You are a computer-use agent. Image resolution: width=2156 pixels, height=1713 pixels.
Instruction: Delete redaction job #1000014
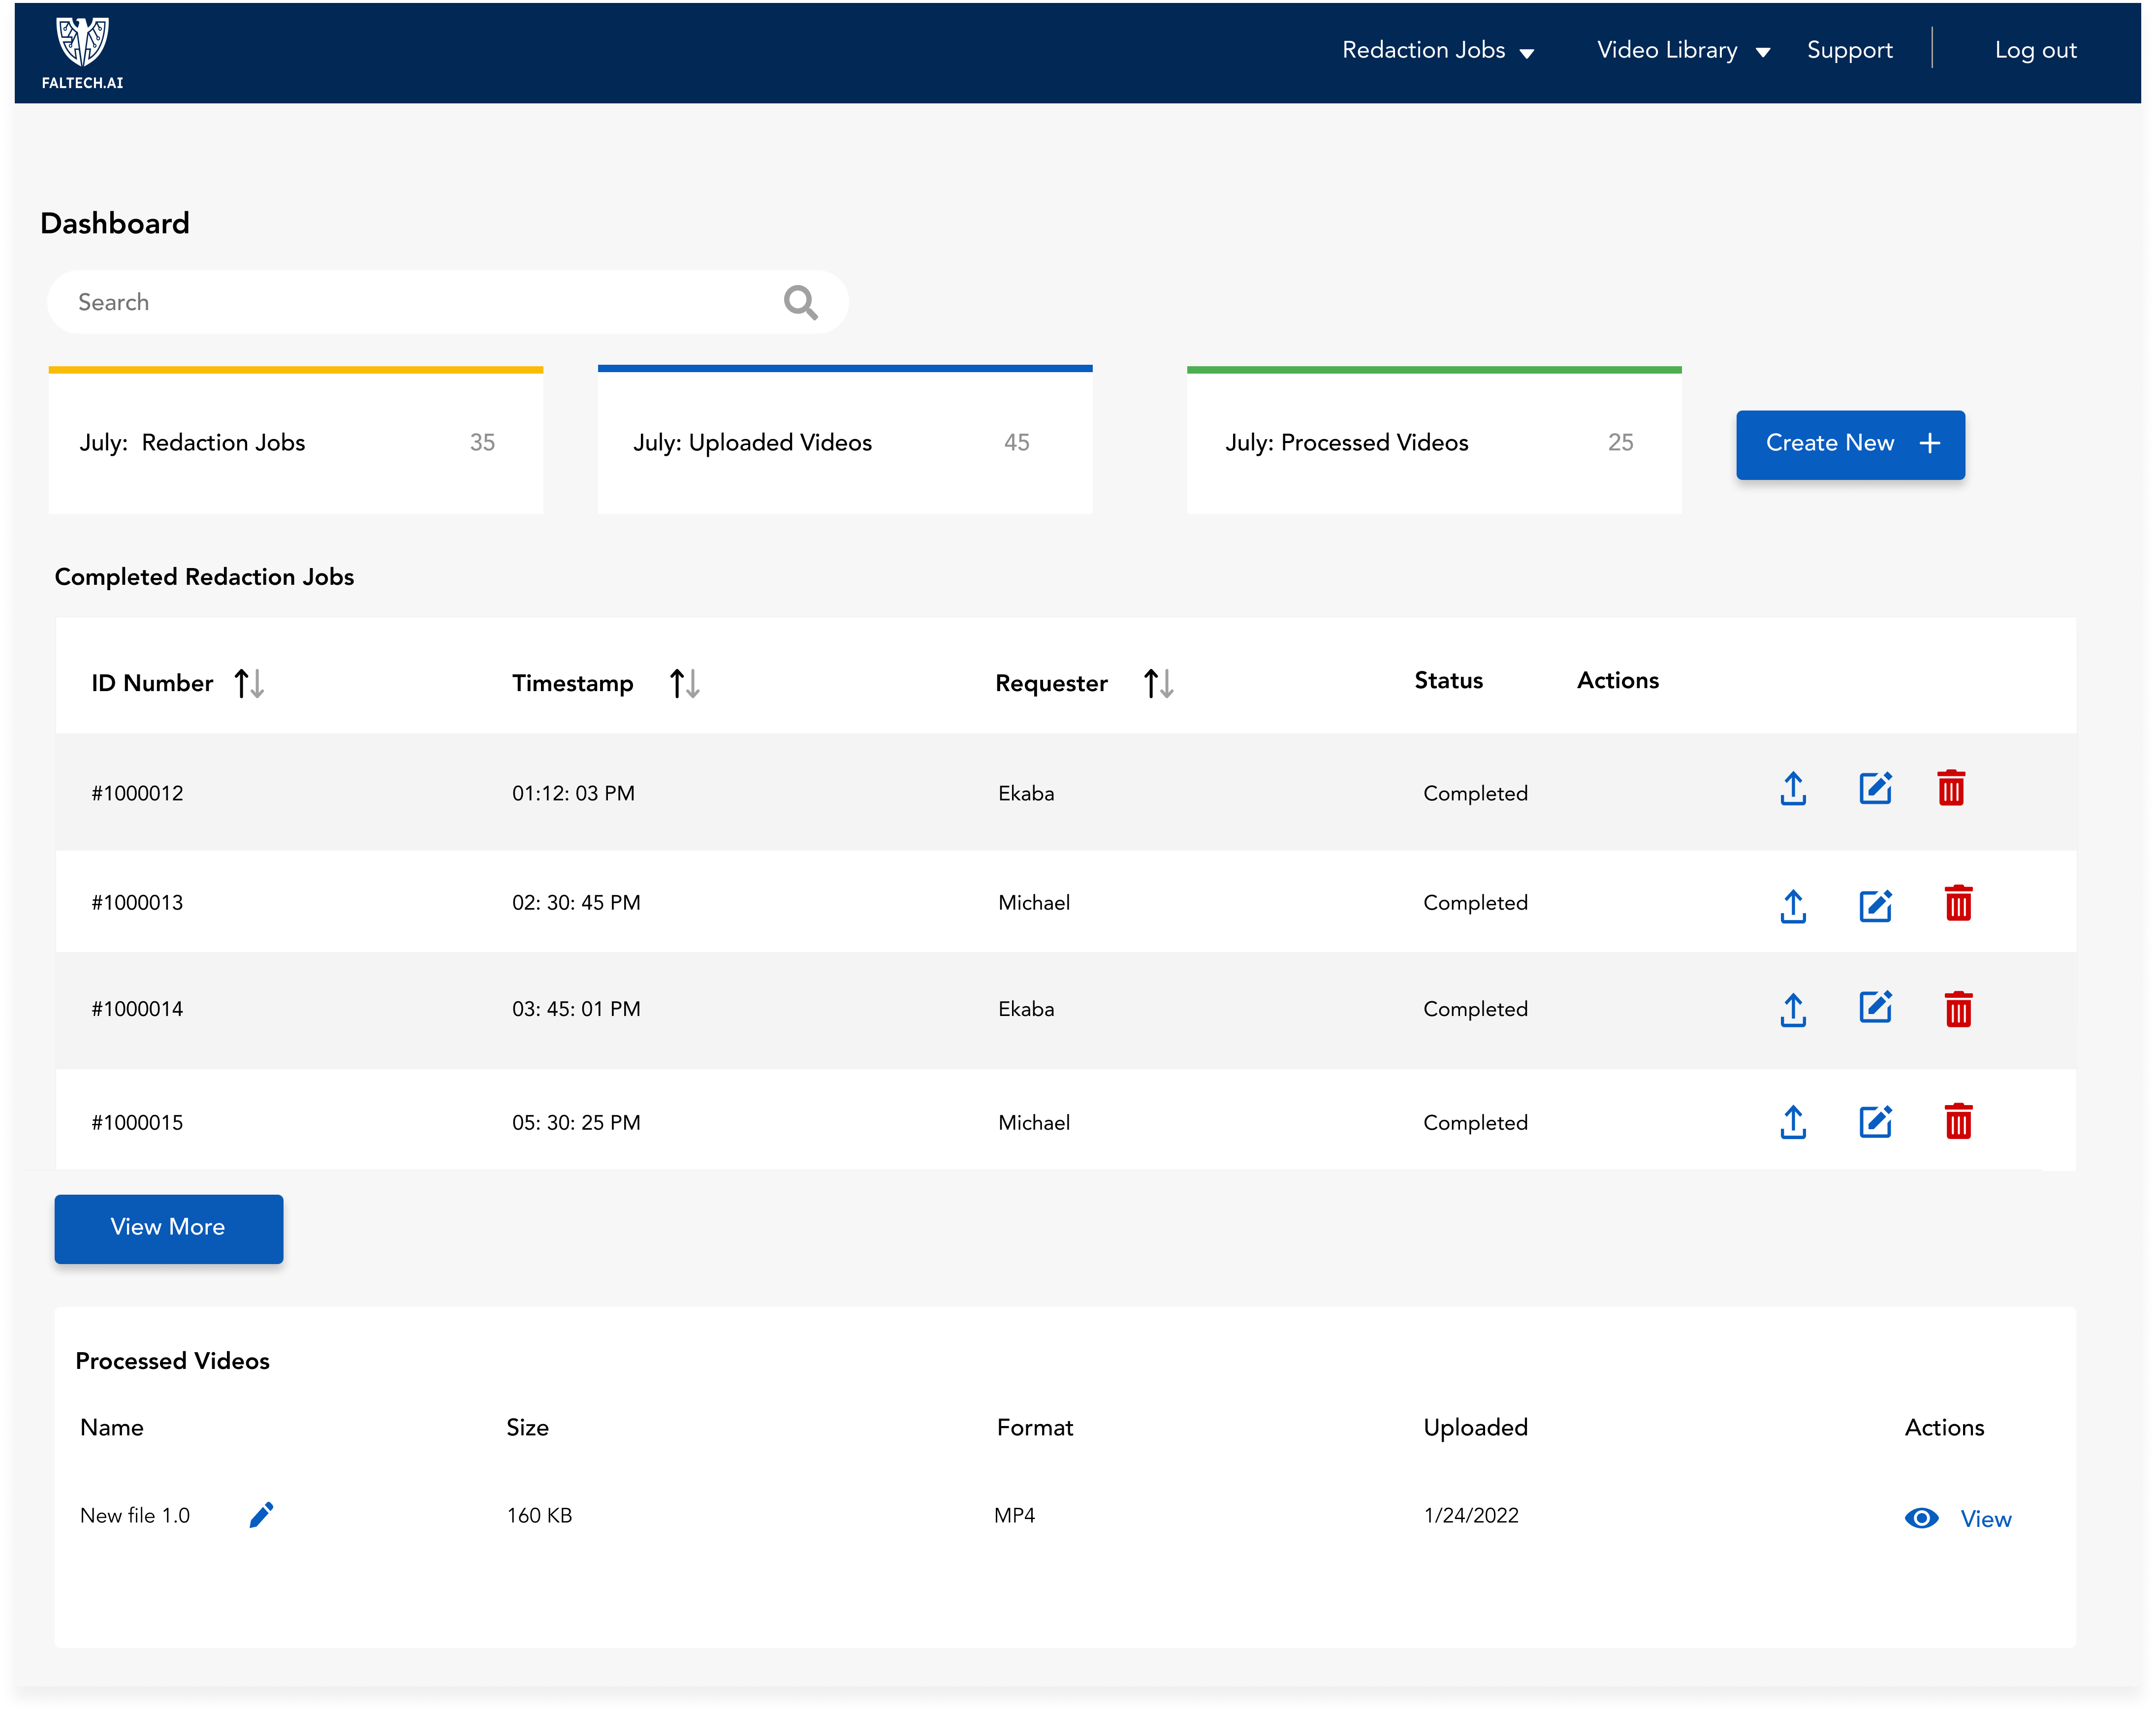point(1958,1009)
